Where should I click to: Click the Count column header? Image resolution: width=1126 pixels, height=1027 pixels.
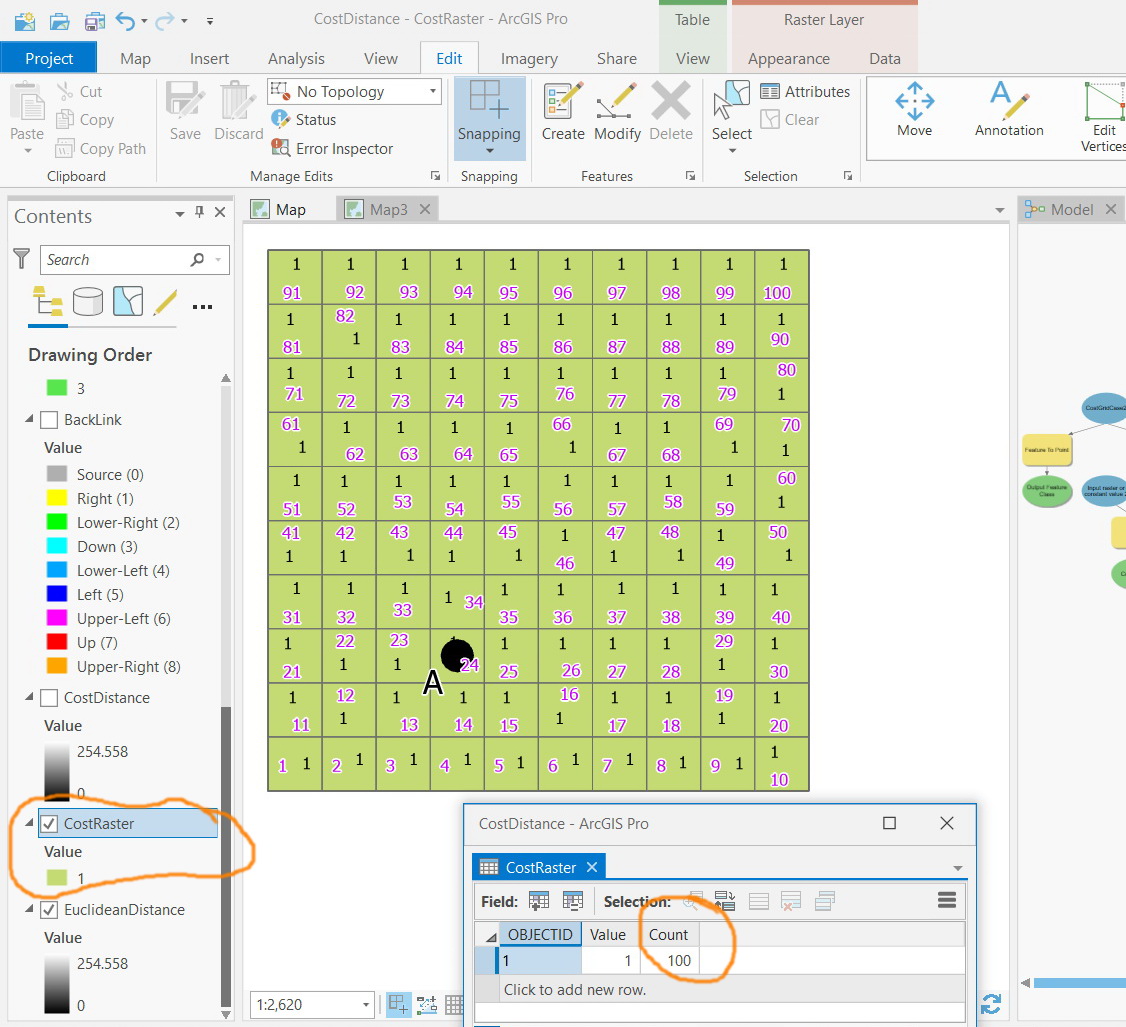point(669,934)
